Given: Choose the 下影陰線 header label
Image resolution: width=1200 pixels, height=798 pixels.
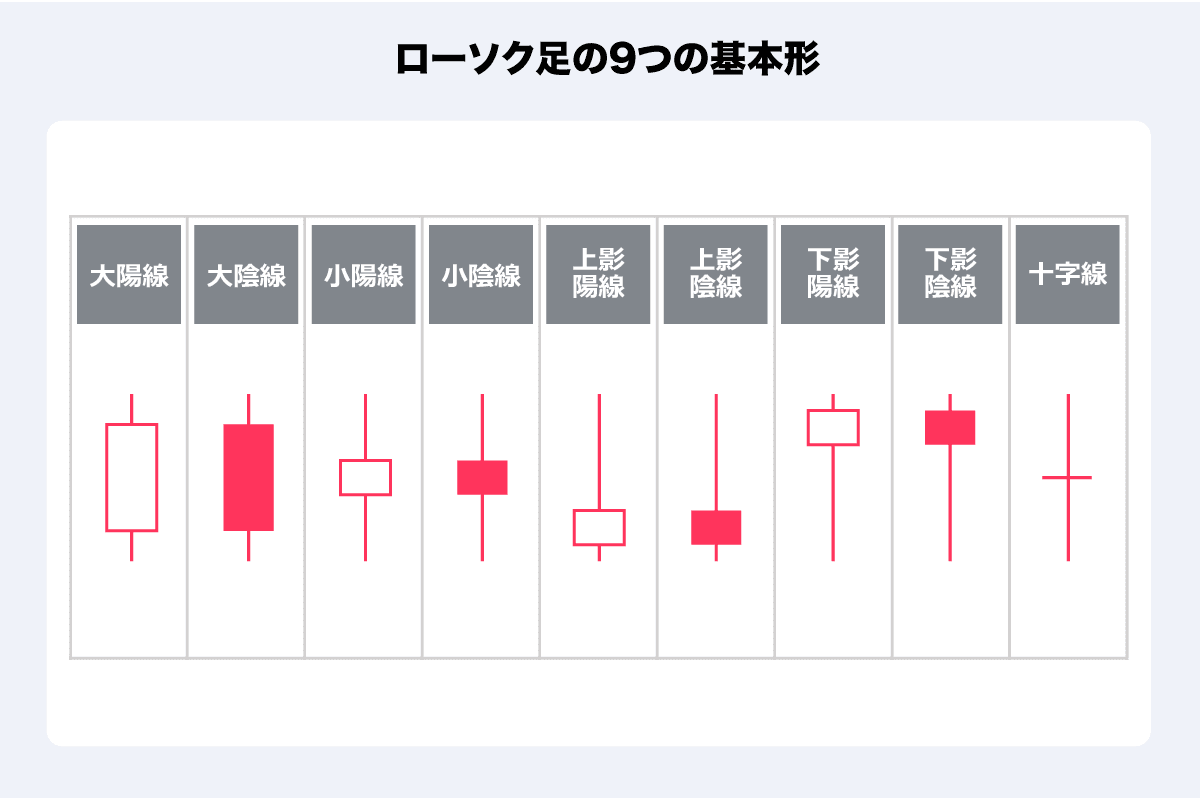Looking at the screenshot, I should [x=950, y=275].
